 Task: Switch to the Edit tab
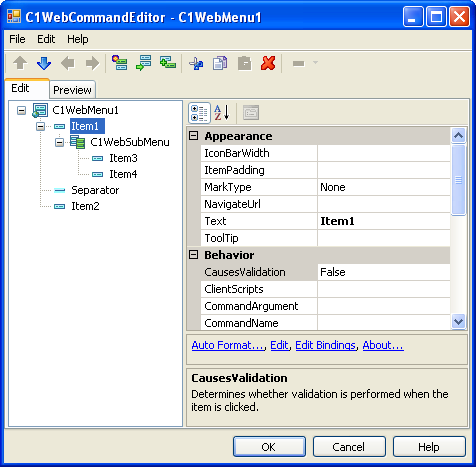(x=27, y=89)
